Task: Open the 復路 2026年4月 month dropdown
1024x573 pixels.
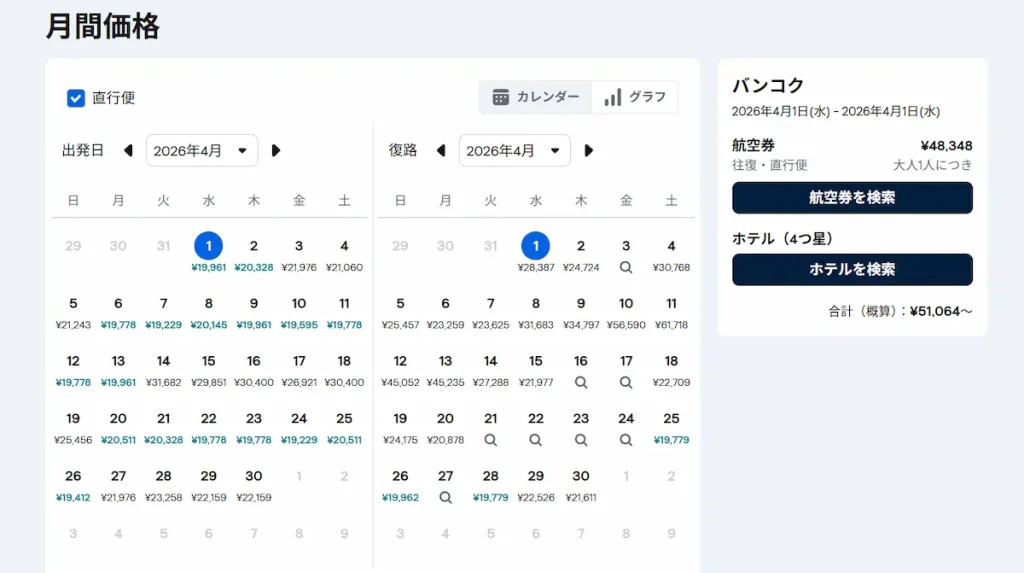Action: pos(515,151)
